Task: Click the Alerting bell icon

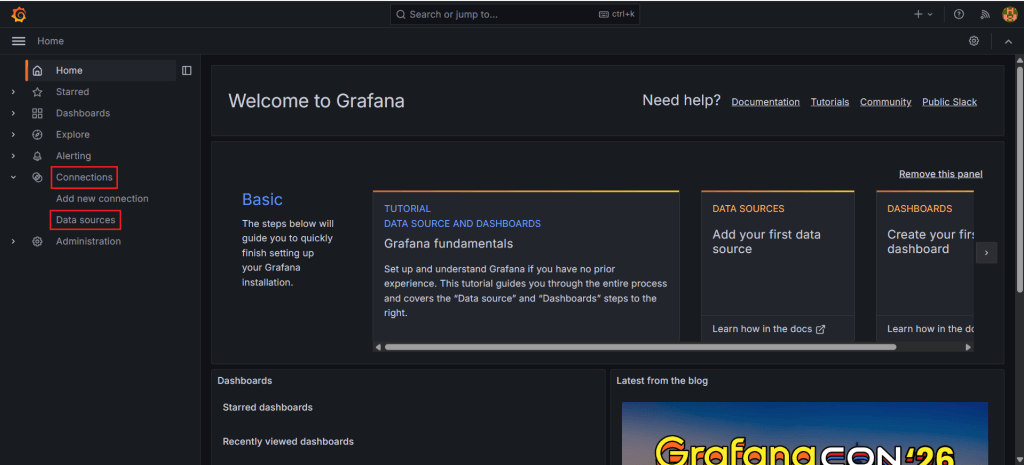Action: coord(37,156)
